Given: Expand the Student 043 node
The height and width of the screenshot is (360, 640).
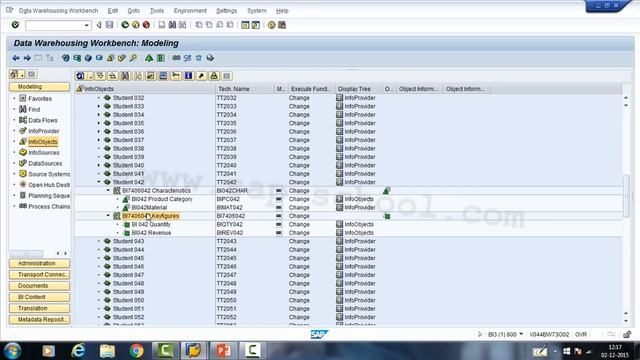Looking at the screenshot, I should (x=99, y=241).
